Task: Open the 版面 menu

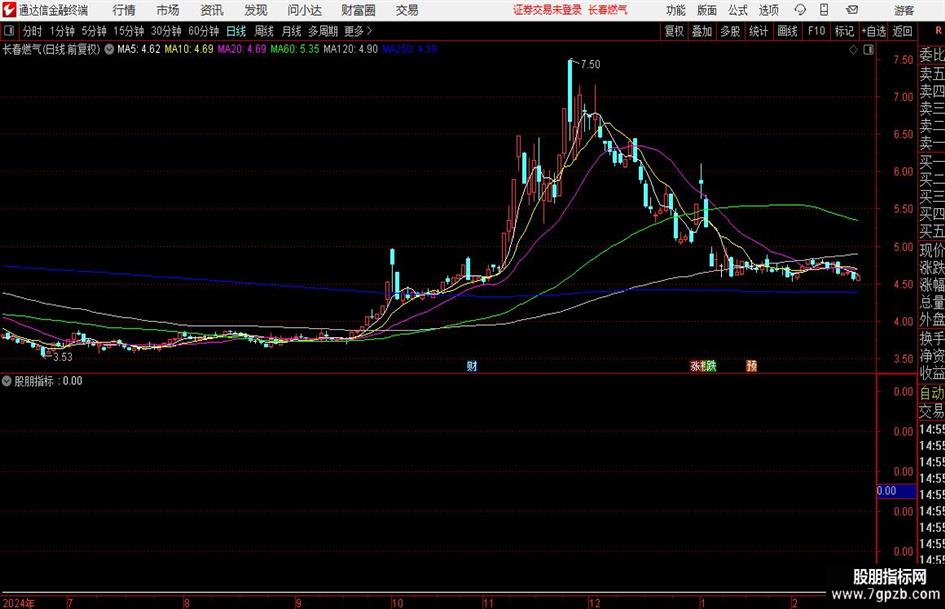Action: [707, 10]
